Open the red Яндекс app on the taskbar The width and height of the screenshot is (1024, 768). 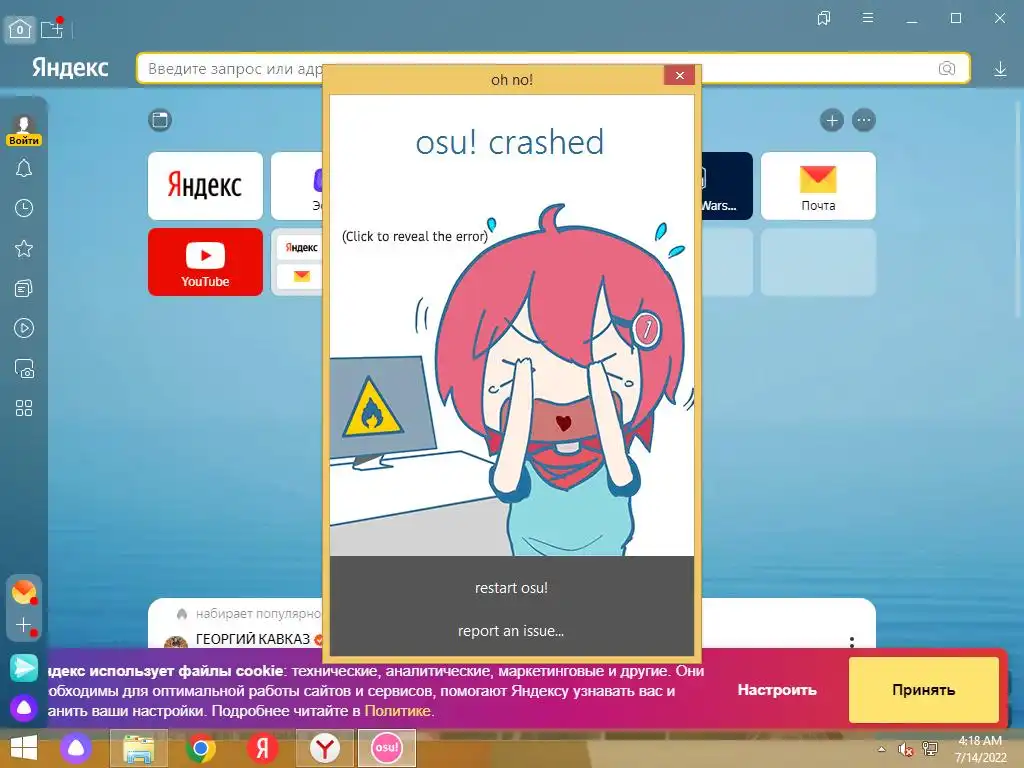[x=263, y=748]
